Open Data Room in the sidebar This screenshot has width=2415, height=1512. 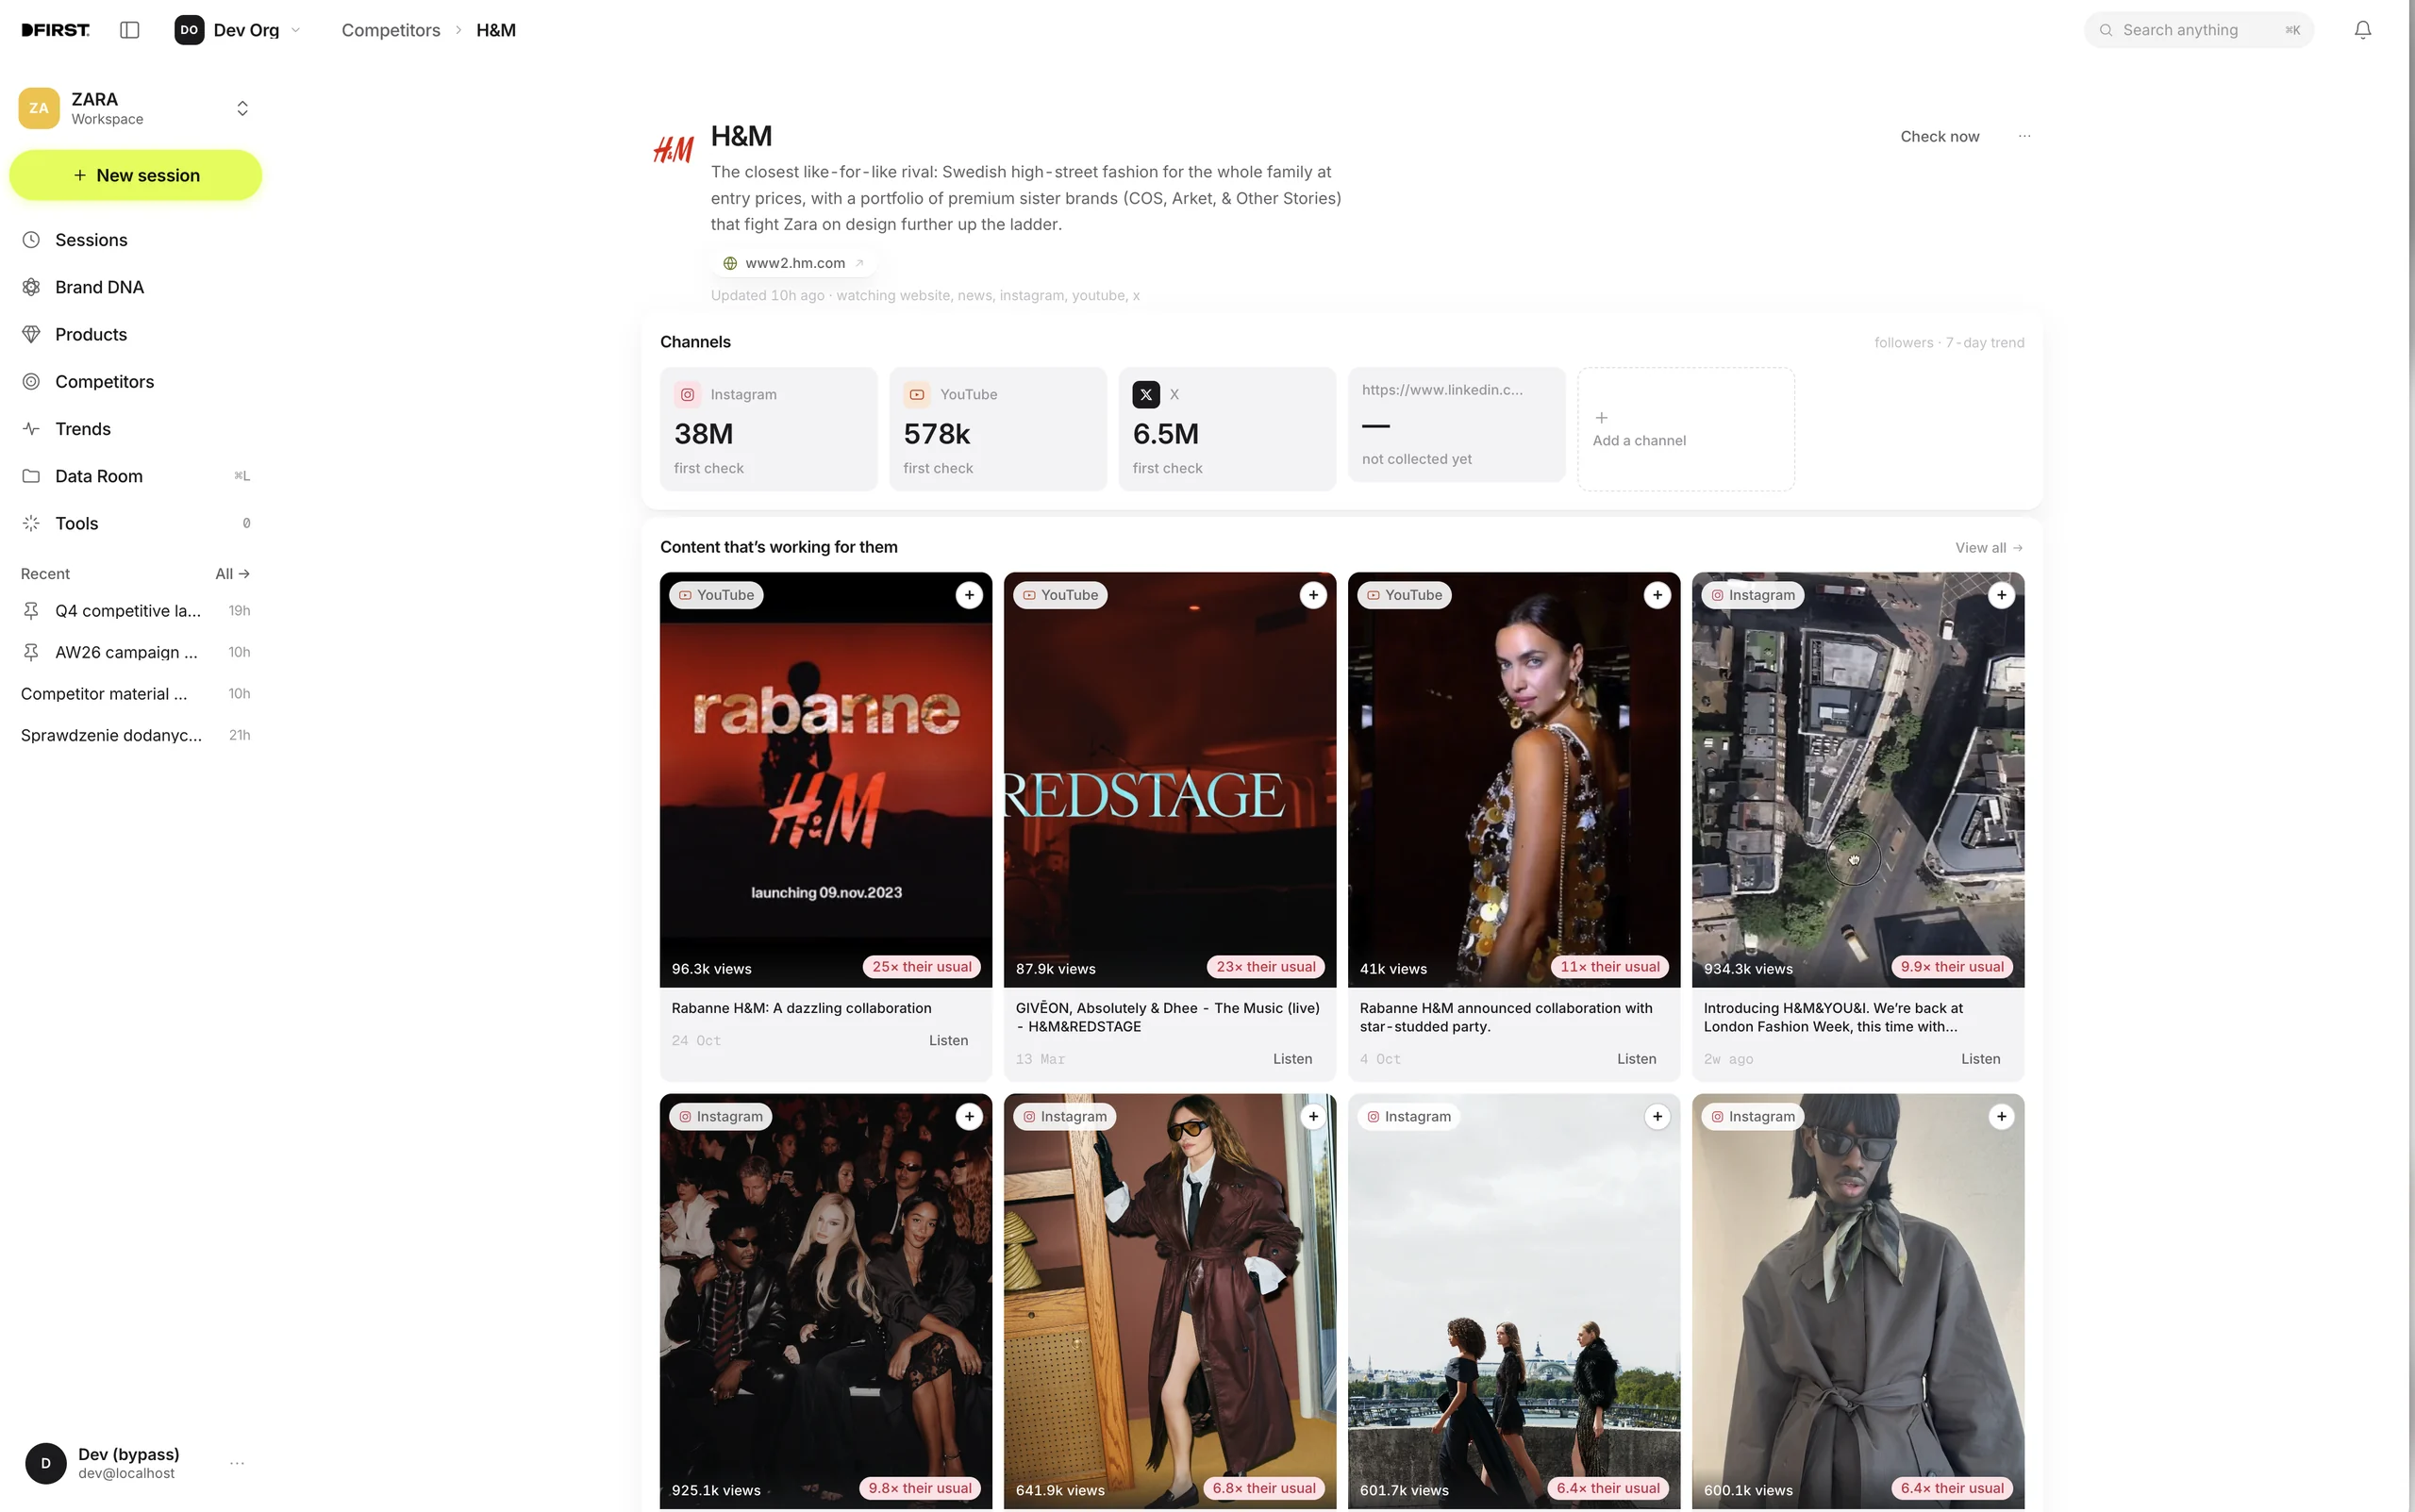(x=136, y=476)
